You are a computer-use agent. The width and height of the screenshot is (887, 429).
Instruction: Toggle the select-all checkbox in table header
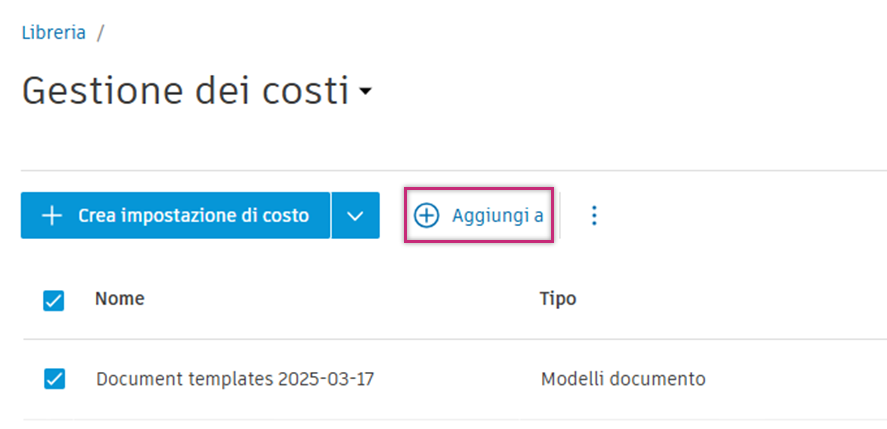[x=54, y=299]
